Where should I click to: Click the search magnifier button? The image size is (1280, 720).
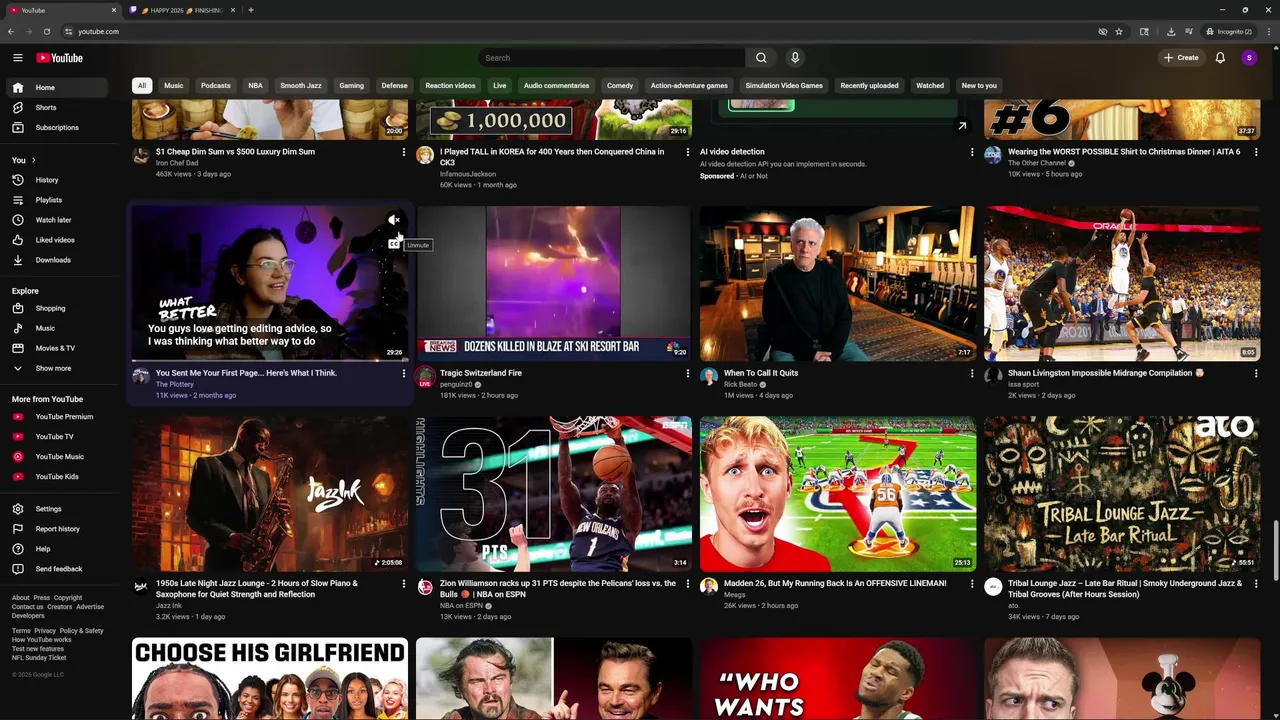761,58
